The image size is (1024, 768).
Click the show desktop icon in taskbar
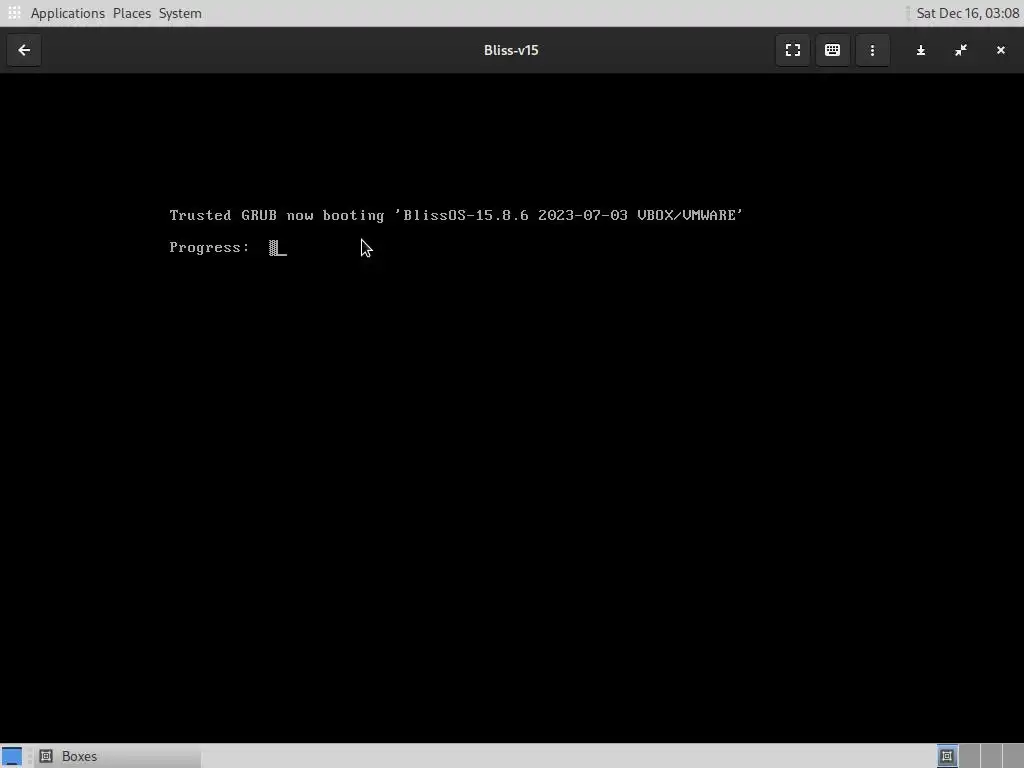[12, 756]
